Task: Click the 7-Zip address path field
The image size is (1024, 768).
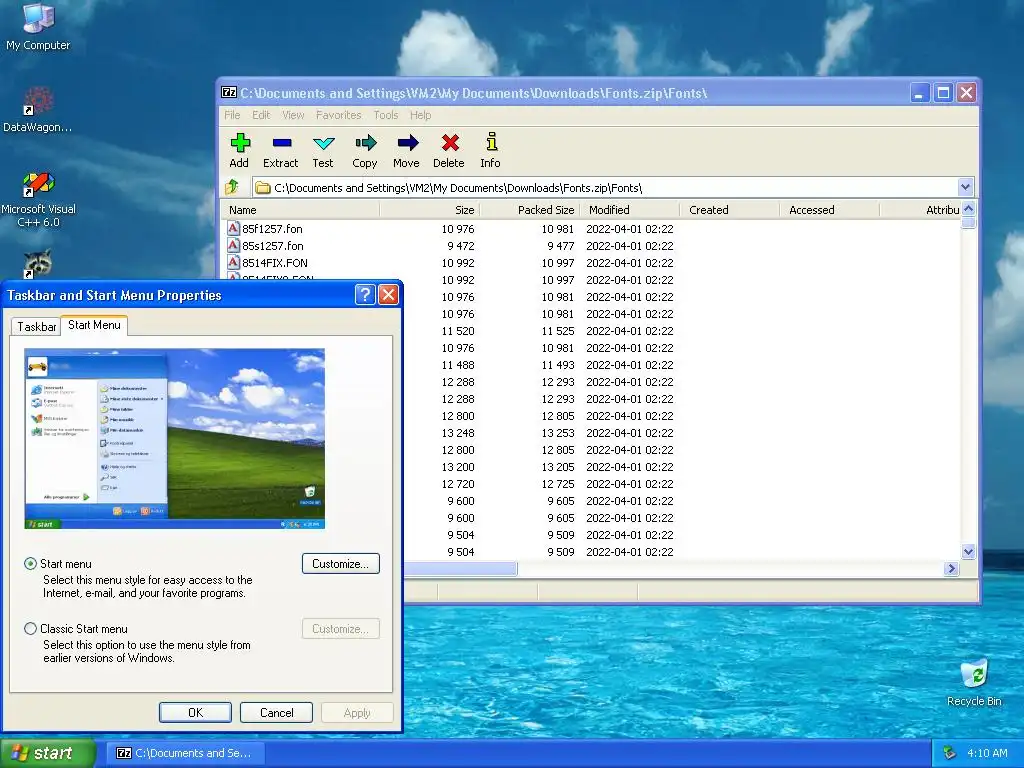Action: pyautogui.click(x=605, y=188)
